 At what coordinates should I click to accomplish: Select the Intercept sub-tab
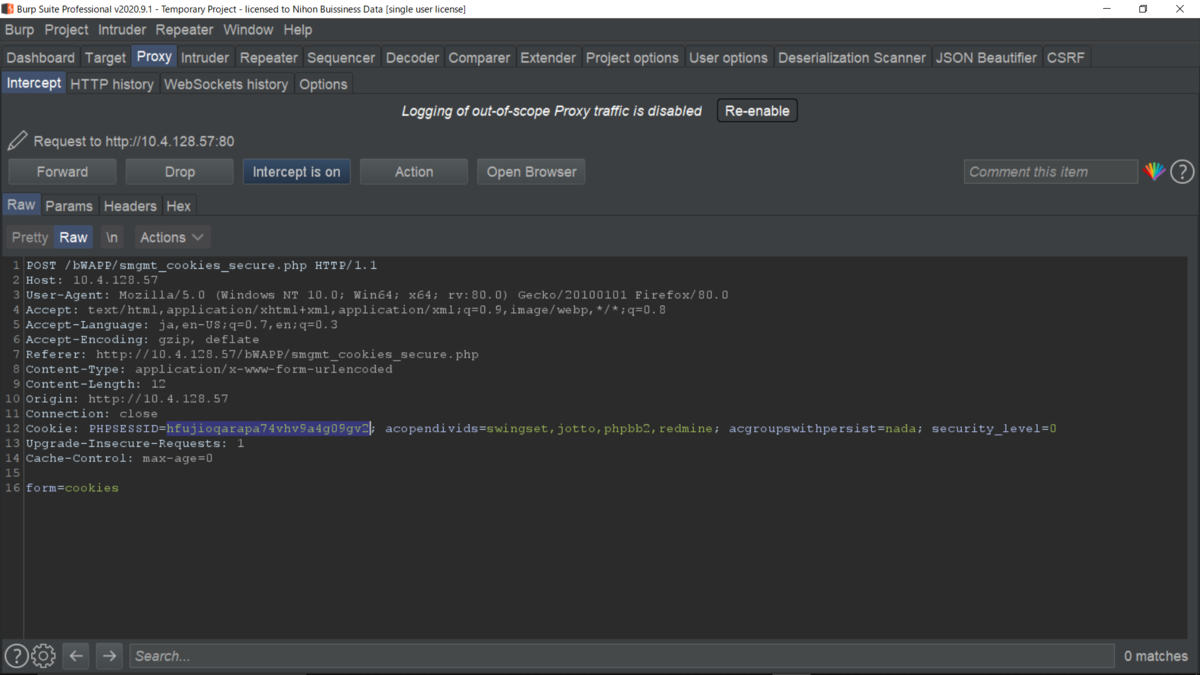34,83
